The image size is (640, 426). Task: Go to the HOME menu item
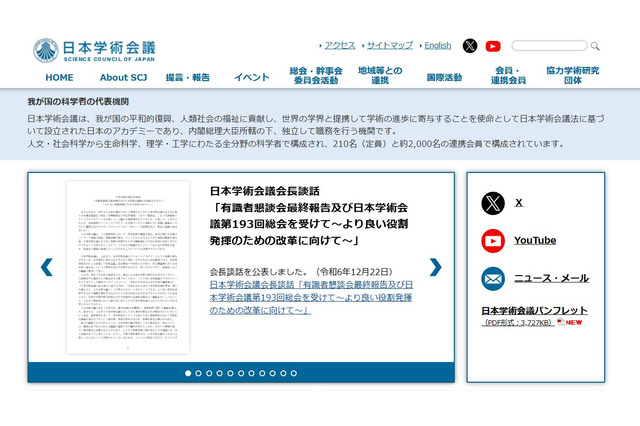coord(59,78)
